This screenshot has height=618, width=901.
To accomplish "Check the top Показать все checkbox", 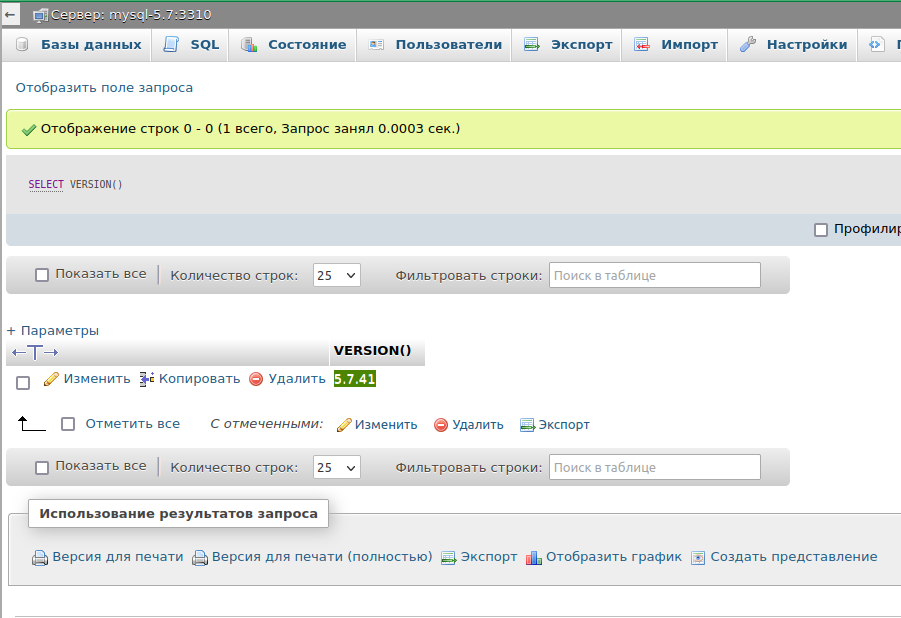I will click(42, 275).
